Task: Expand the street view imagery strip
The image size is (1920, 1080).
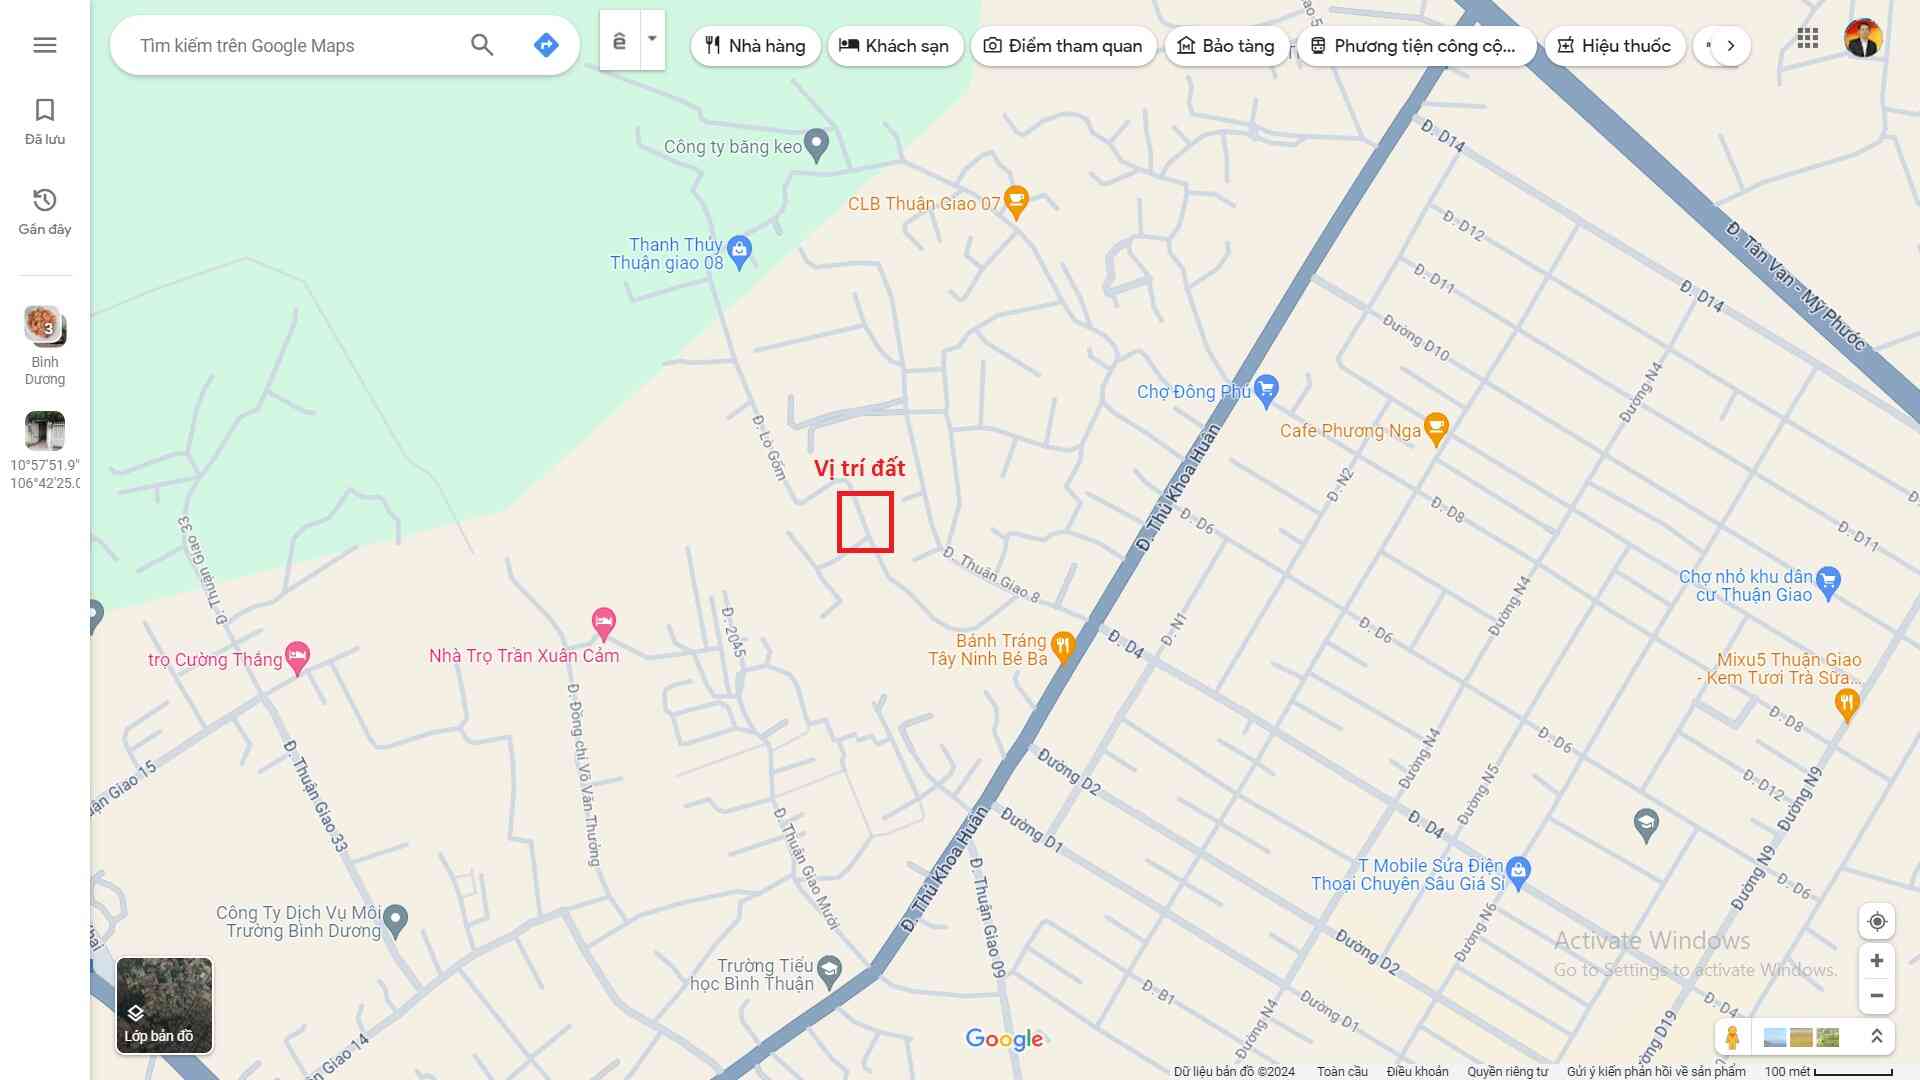Action: coord(1877,1037)
